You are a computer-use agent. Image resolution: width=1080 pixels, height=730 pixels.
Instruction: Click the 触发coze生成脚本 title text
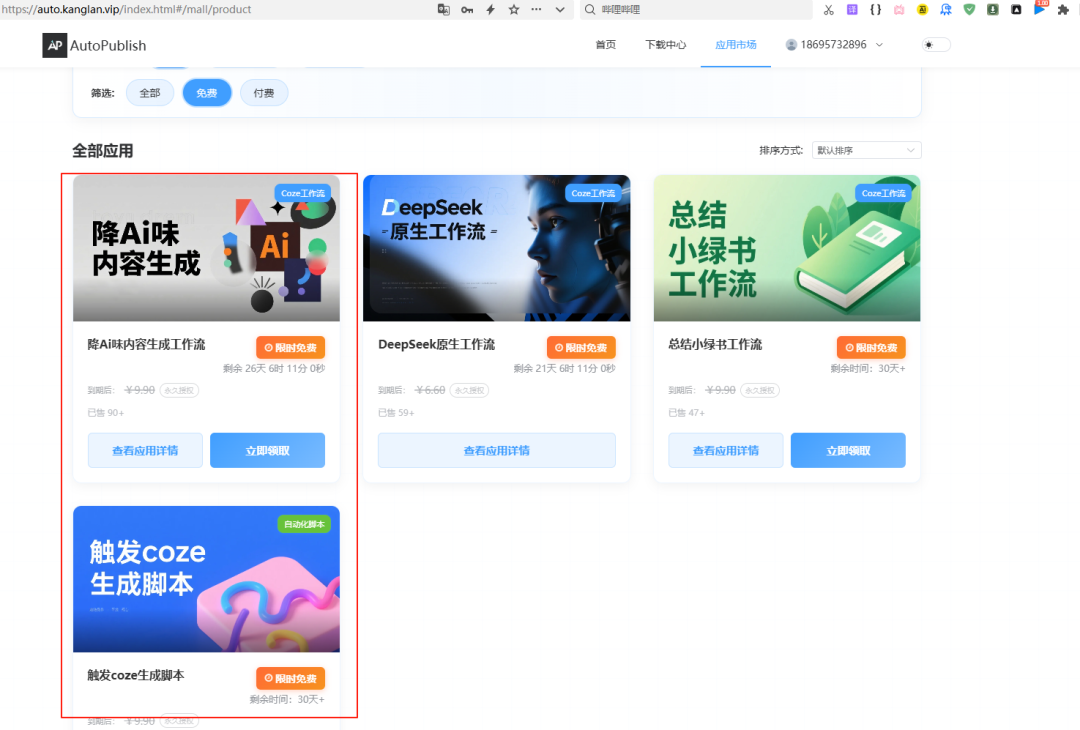pos(136,675)
